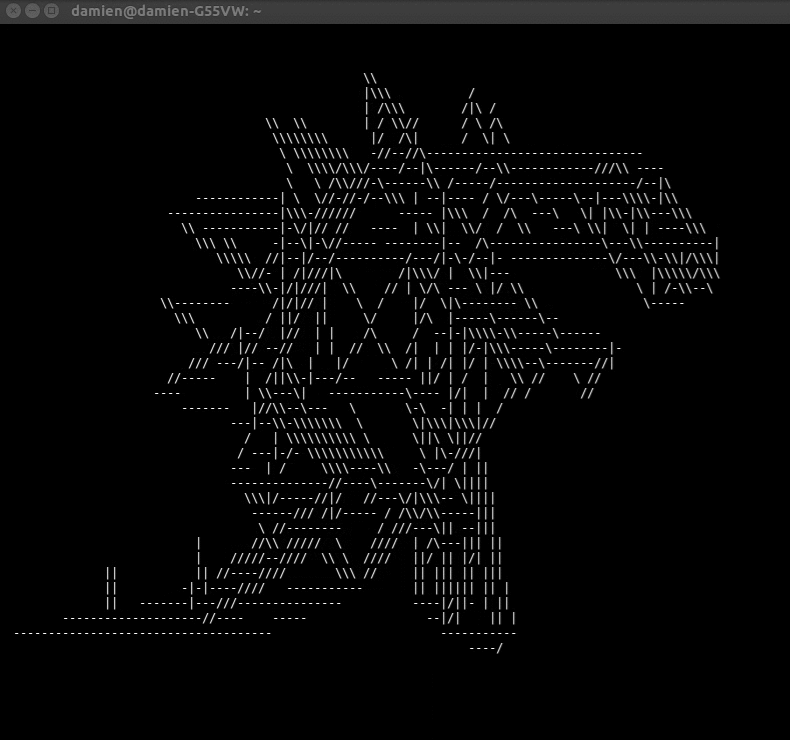Click the window title damien@damien-G55VW
This screenshot has width=790, height=740.
[x=166, y=11]
